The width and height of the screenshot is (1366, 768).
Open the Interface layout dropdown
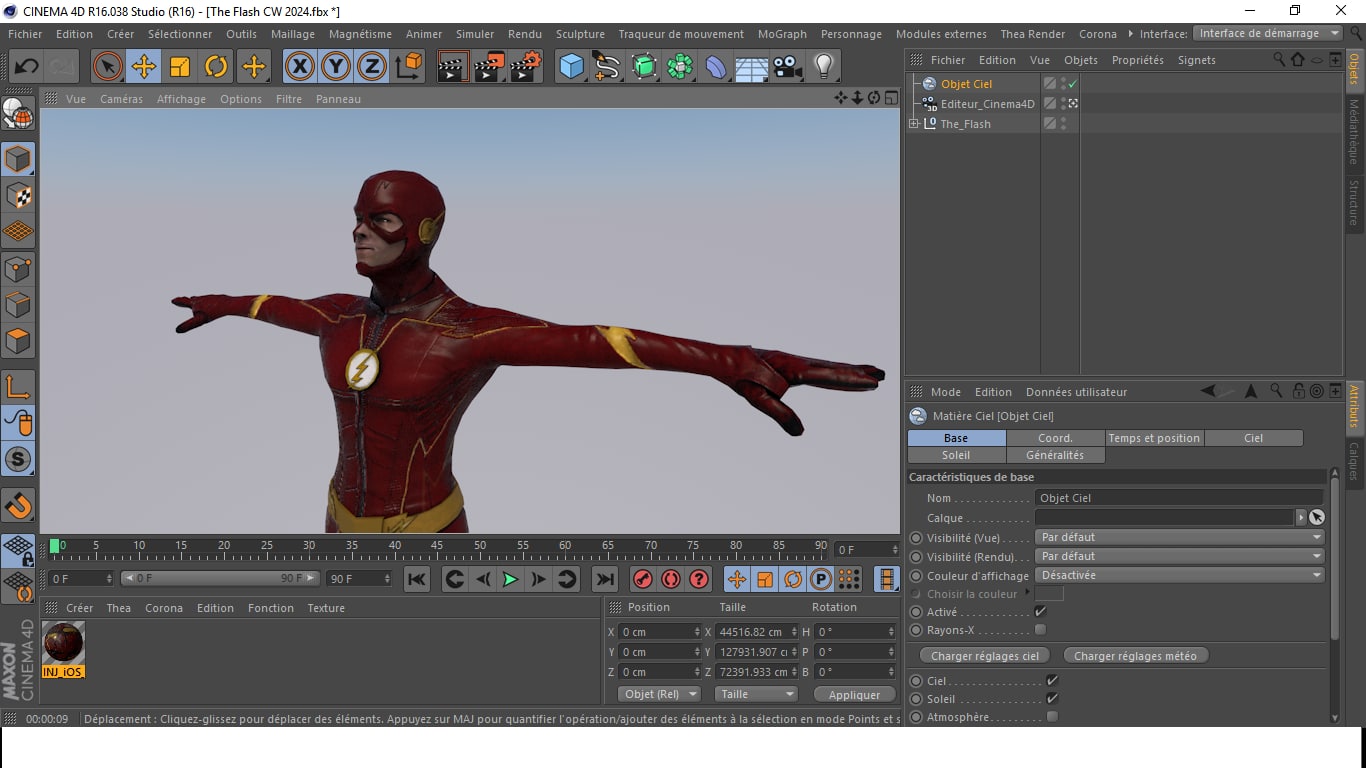pos(1267,33)
